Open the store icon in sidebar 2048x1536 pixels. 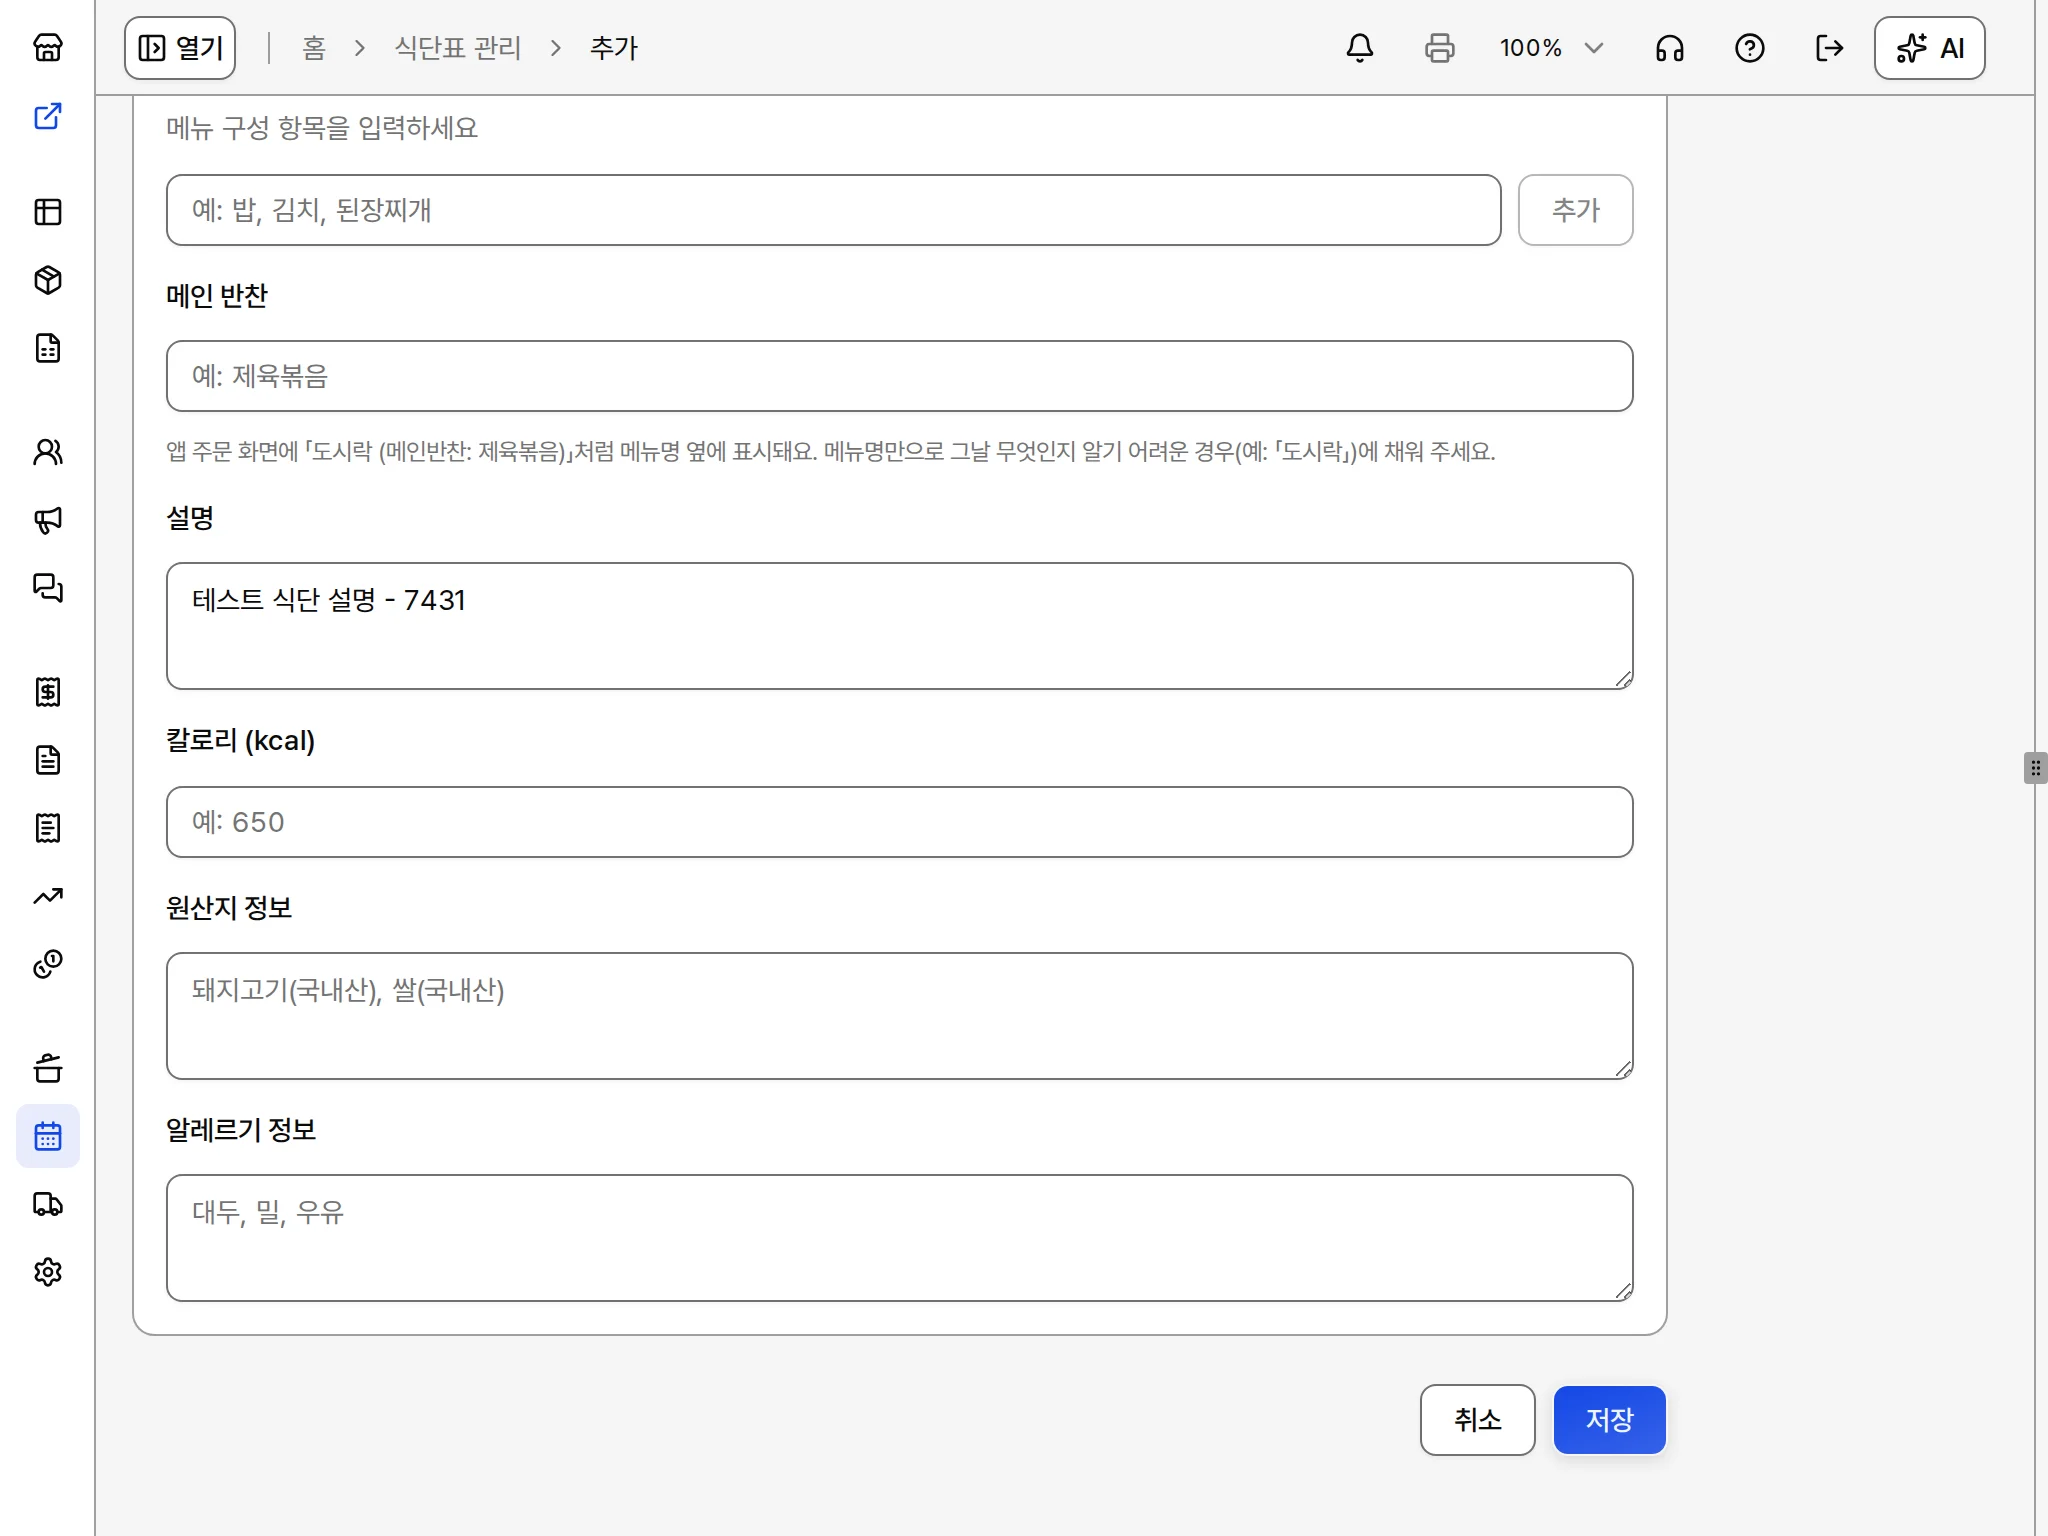[x=48, y=48]
